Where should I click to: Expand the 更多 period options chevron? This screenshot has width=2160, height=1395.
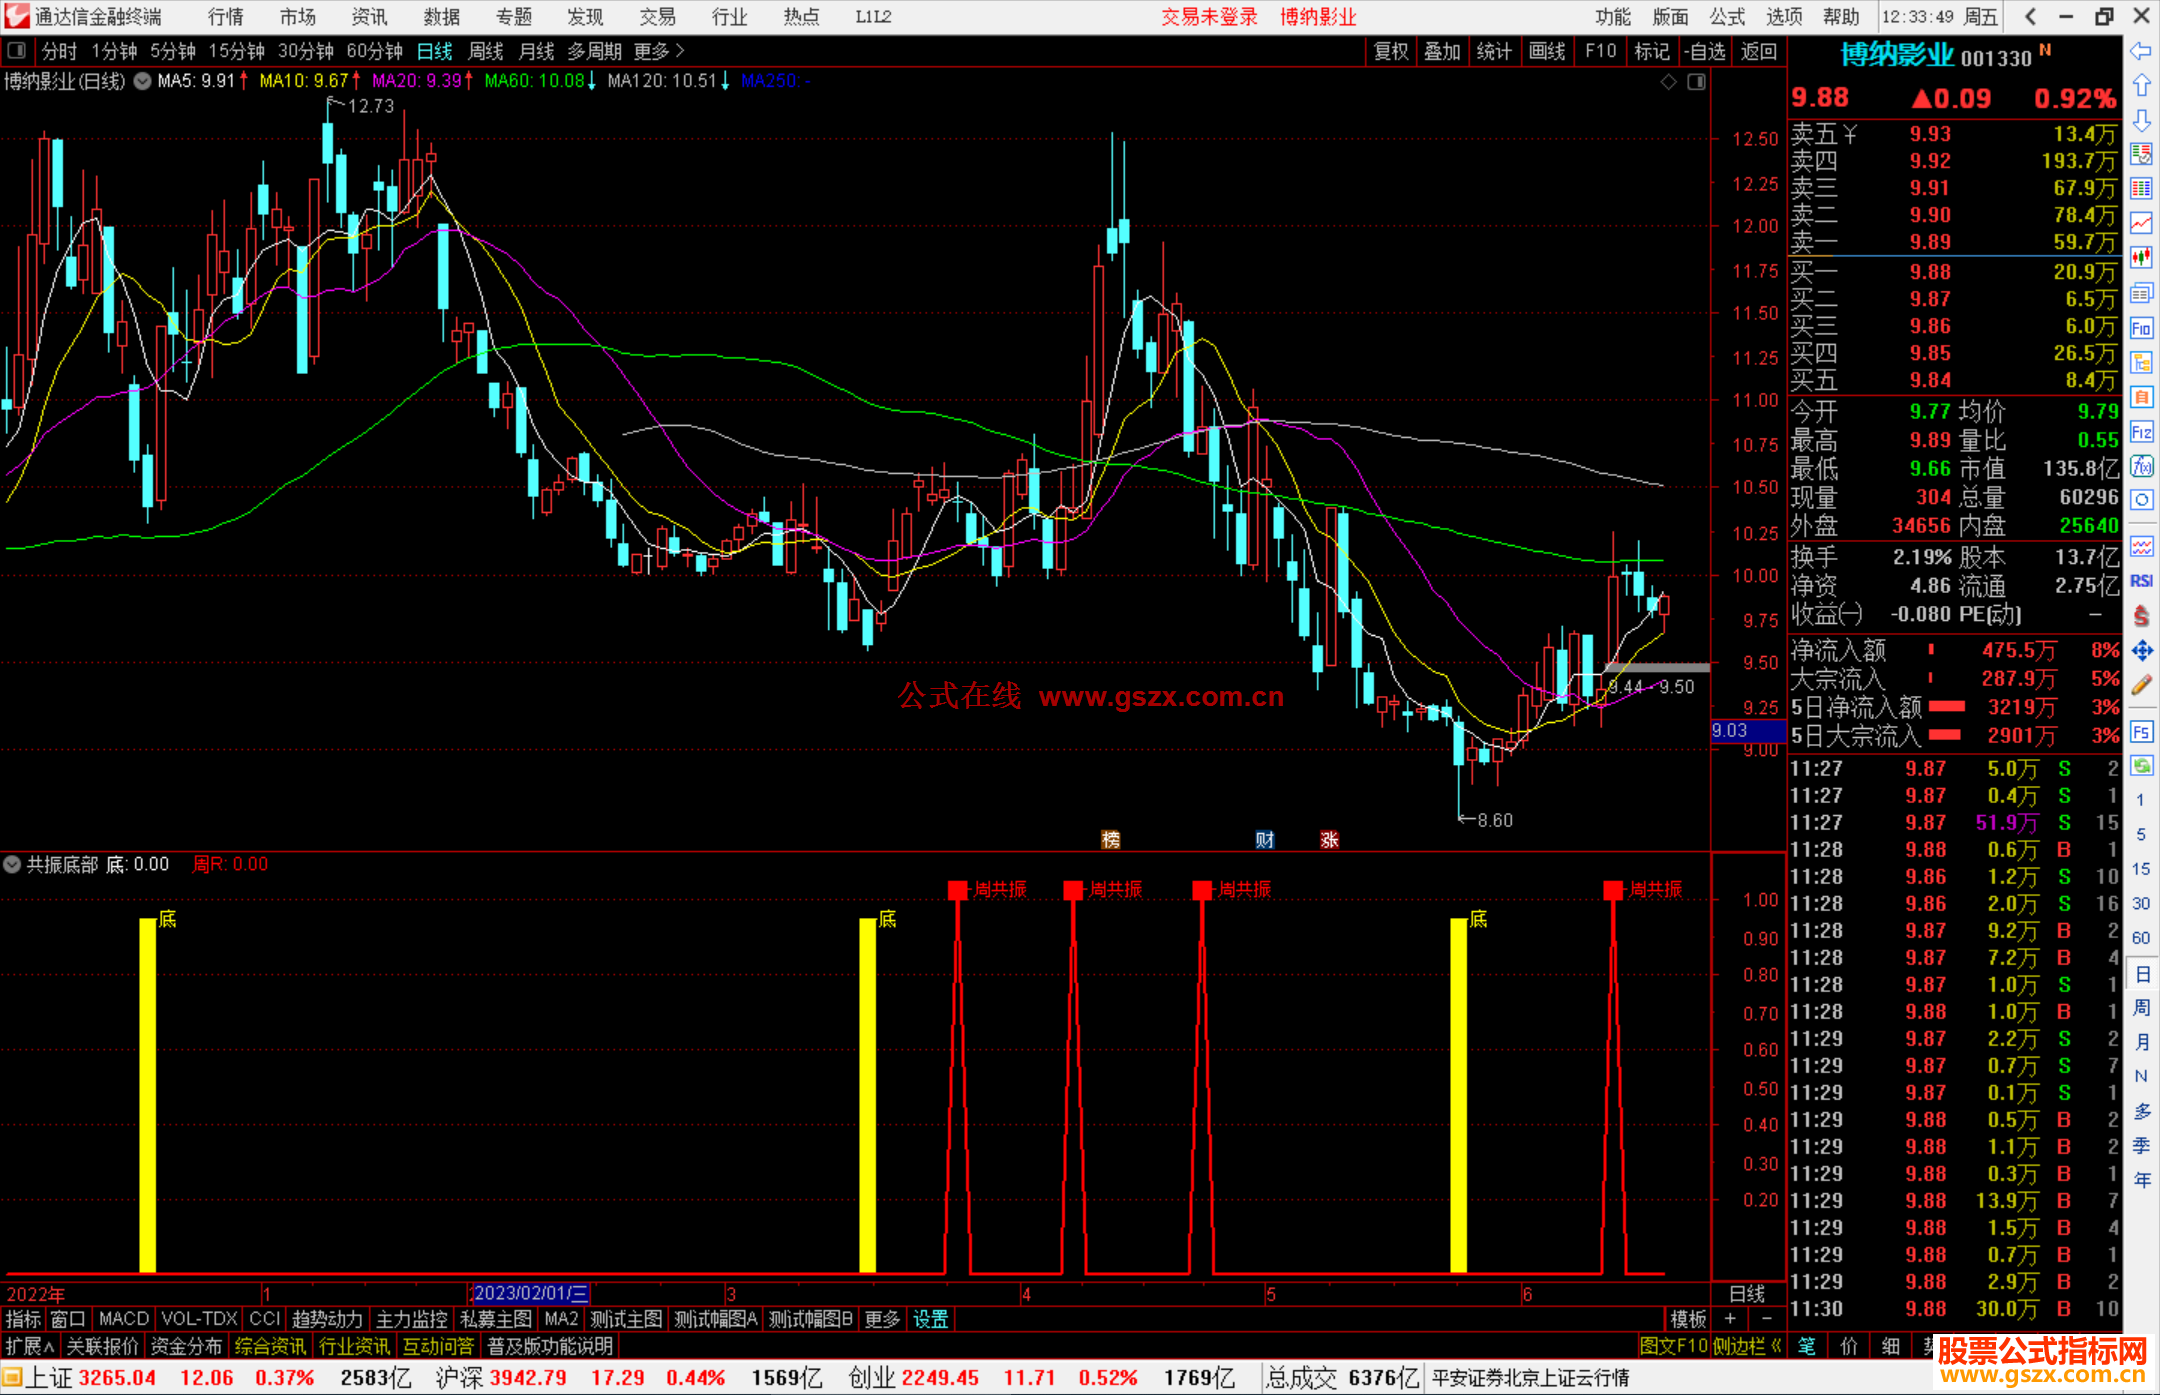pos(680,51)
